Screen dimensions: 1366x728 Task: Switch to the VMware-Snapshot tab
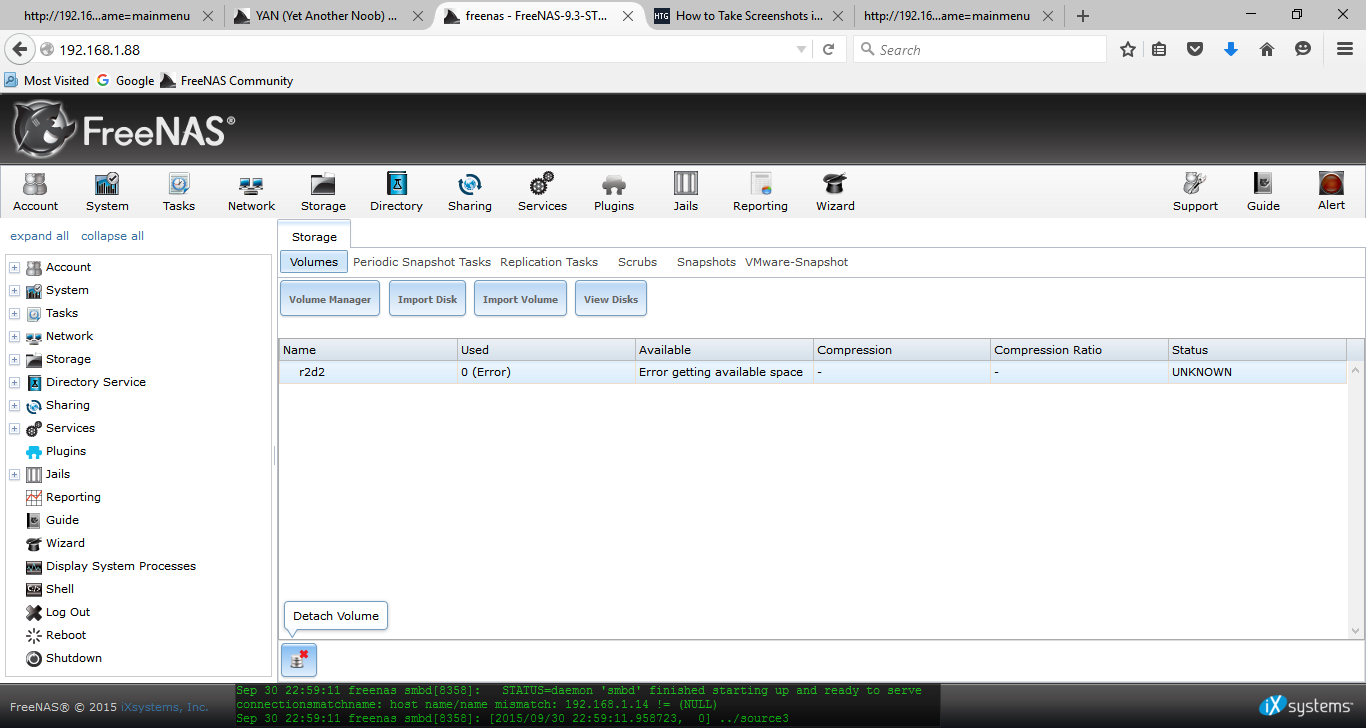point(796,262)
